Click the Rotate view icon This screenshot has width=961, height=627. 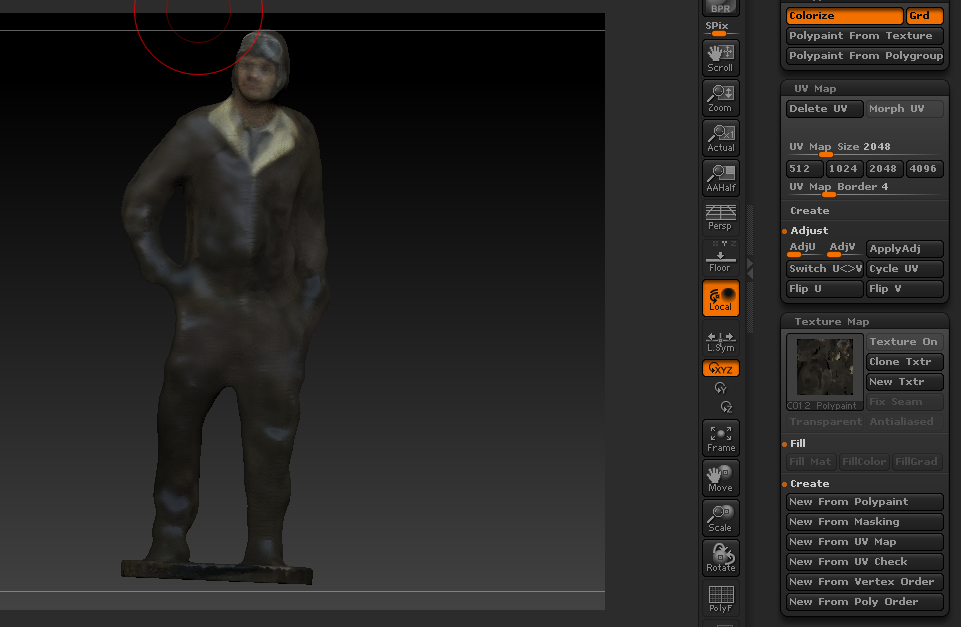(x=720, y=558)
